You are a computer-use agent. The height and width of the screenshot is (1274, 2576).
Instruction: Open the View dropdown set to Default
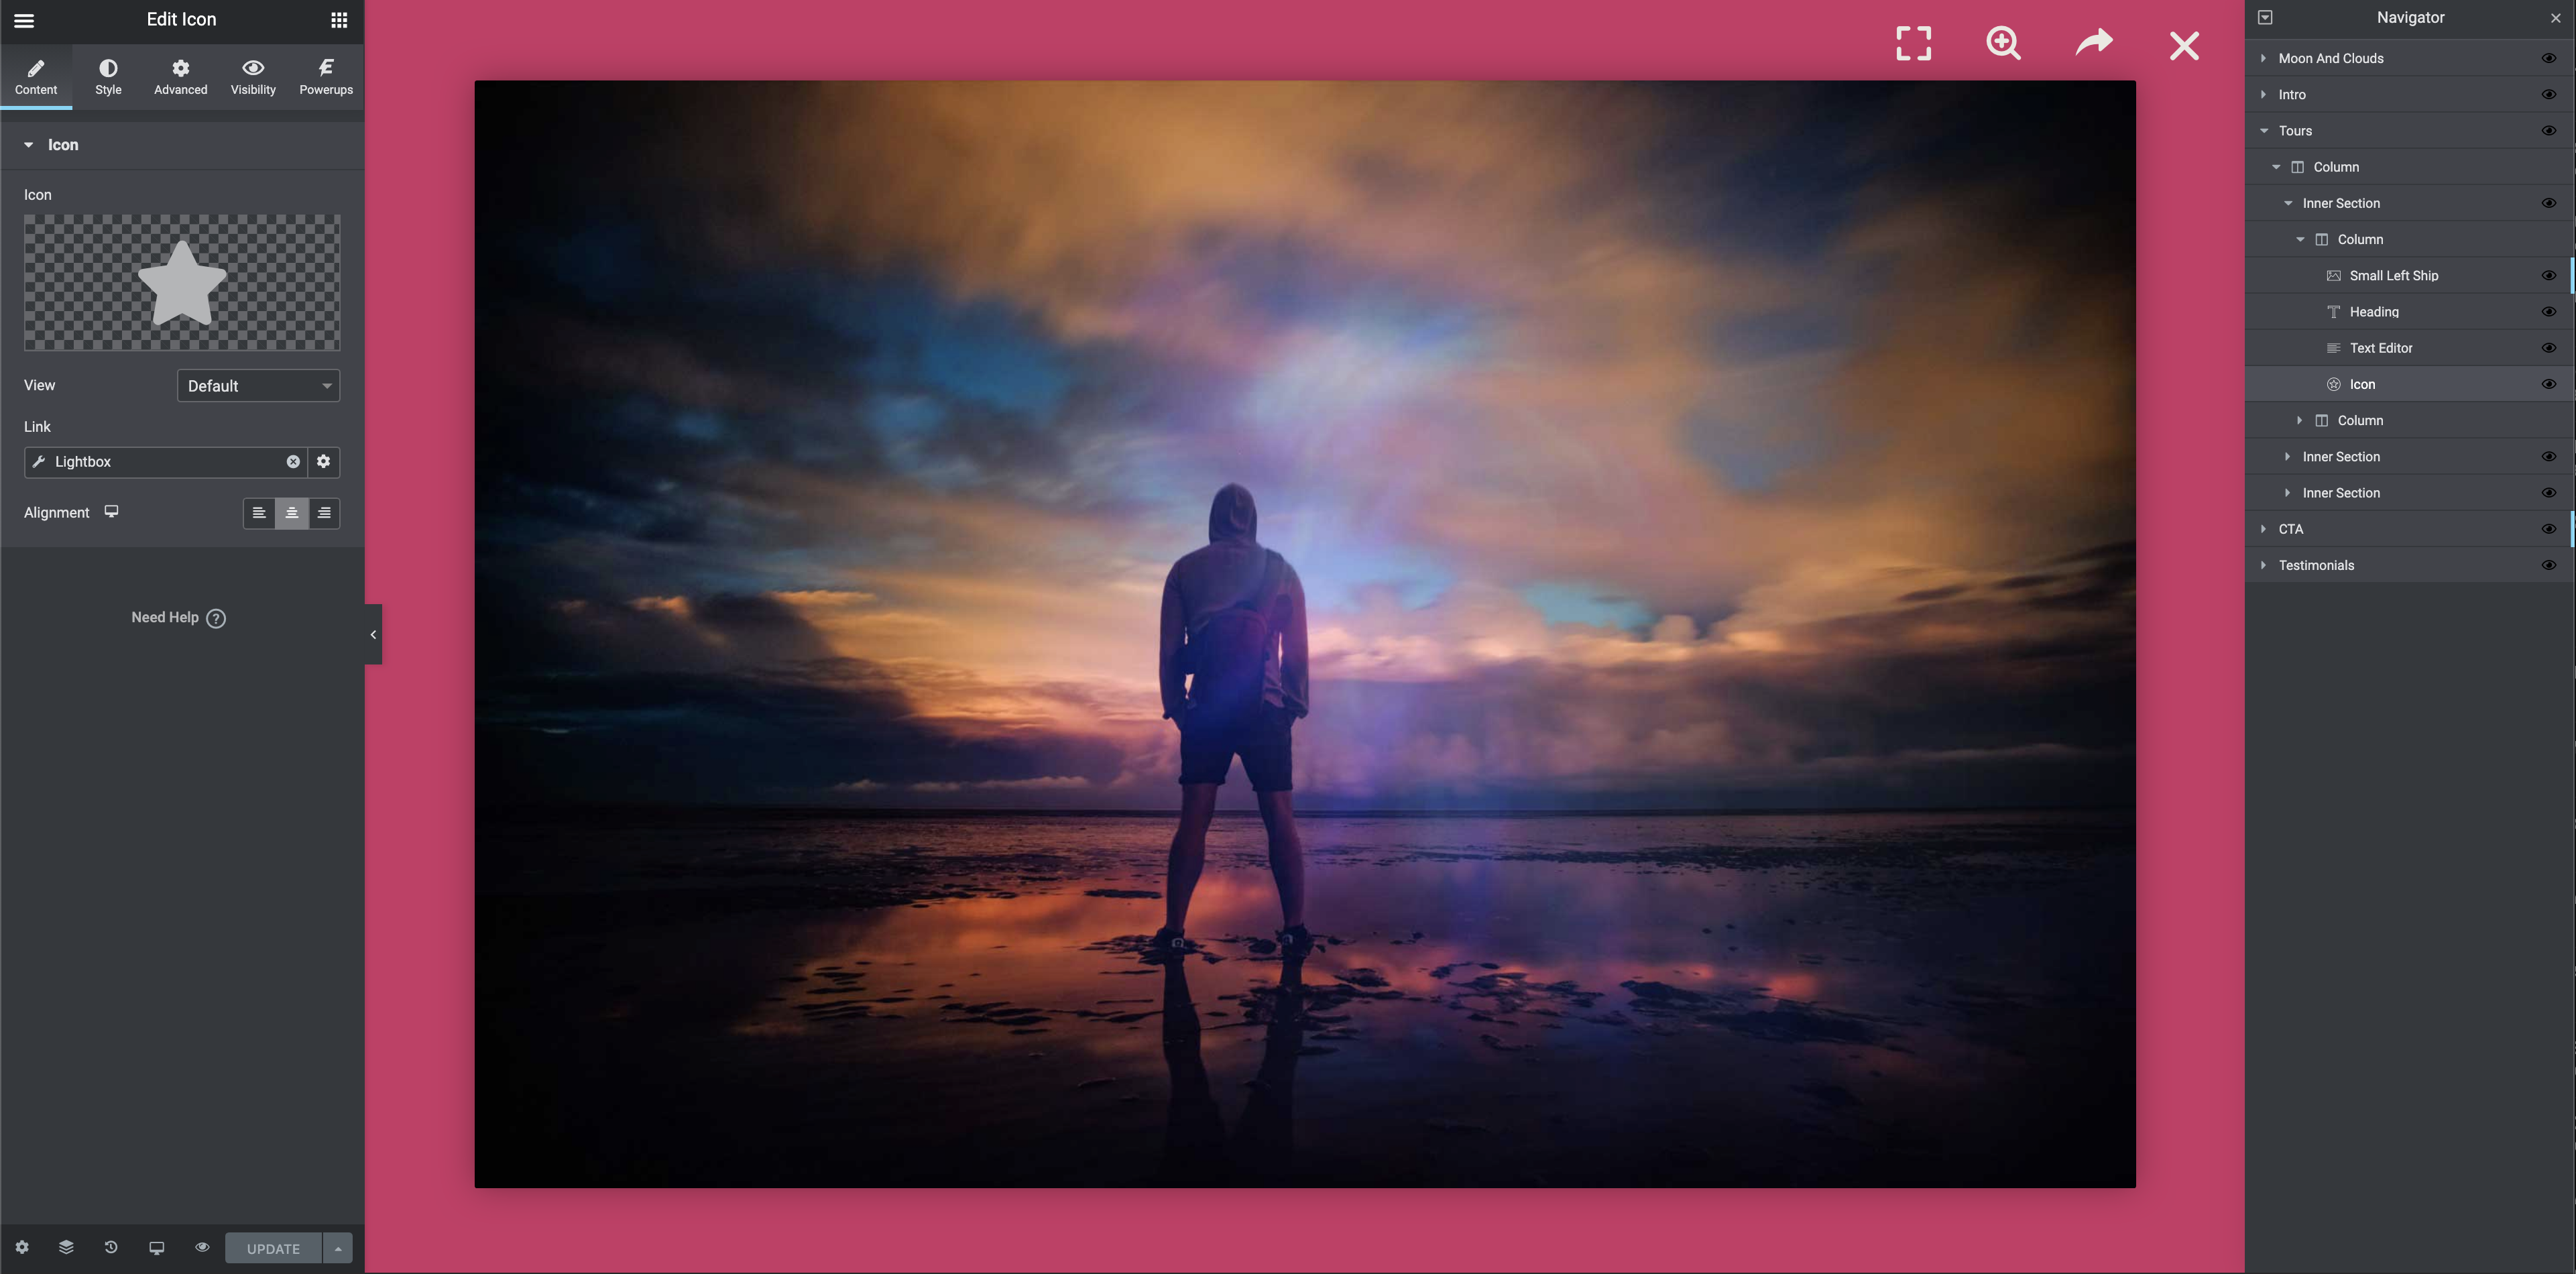(258, 386)
